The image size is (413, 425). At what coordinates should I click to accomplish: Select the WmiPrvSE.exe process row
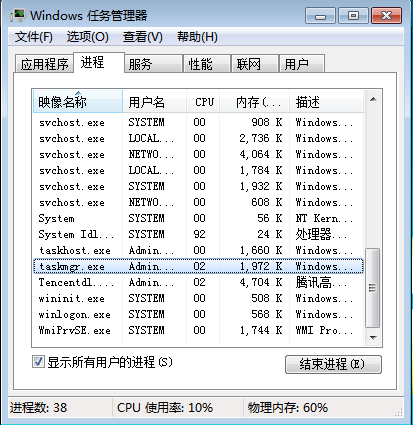[198, 330]
